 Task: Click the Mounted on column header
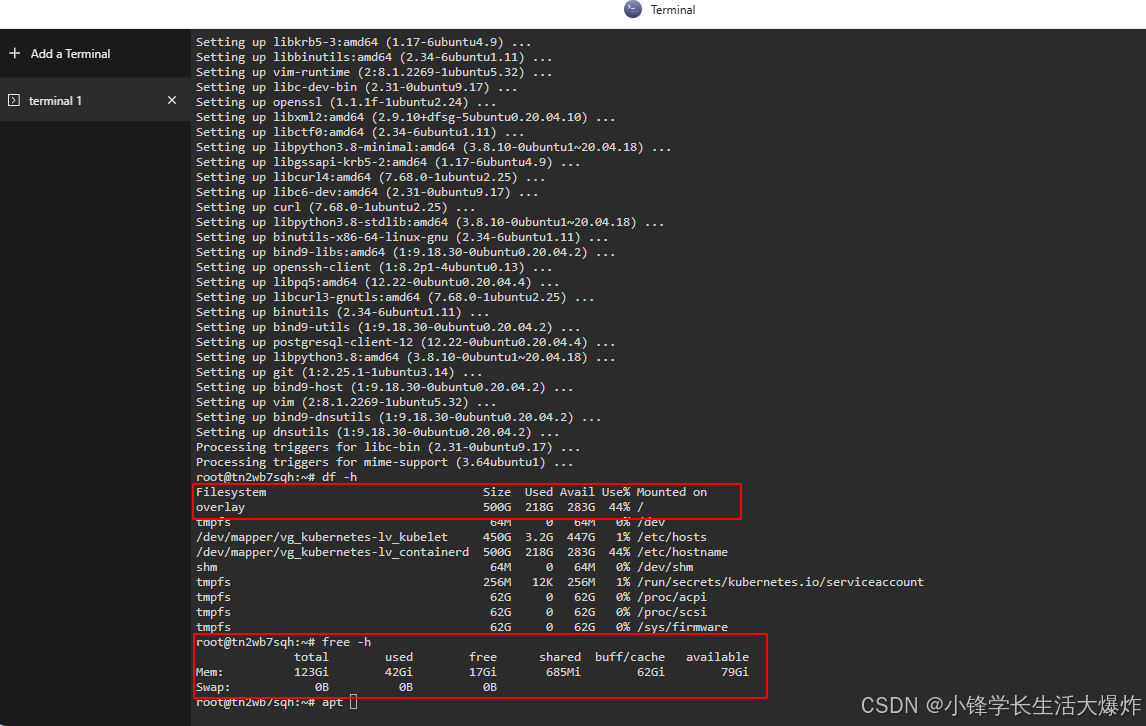[x=672, y=491]
